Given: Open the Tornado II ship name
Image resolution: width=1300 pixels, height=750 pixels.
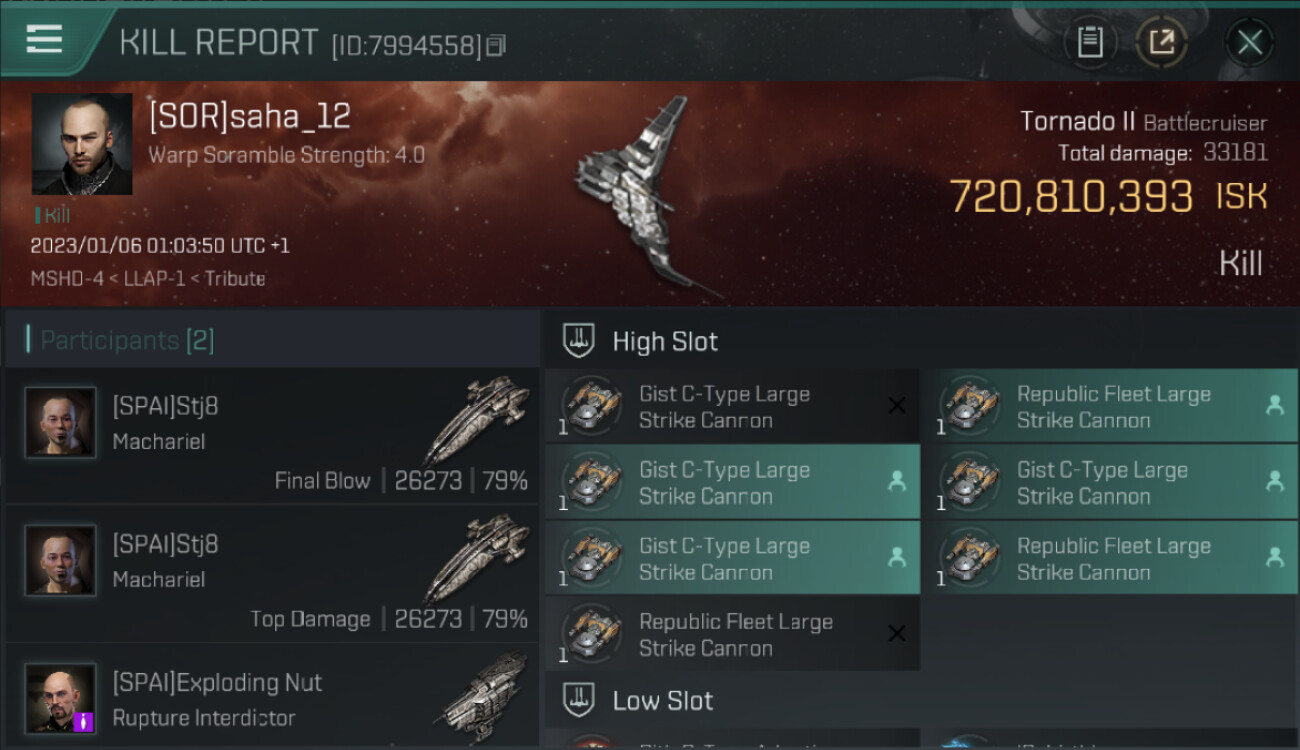Looking at the screenshot, I should pos(1077,122).
